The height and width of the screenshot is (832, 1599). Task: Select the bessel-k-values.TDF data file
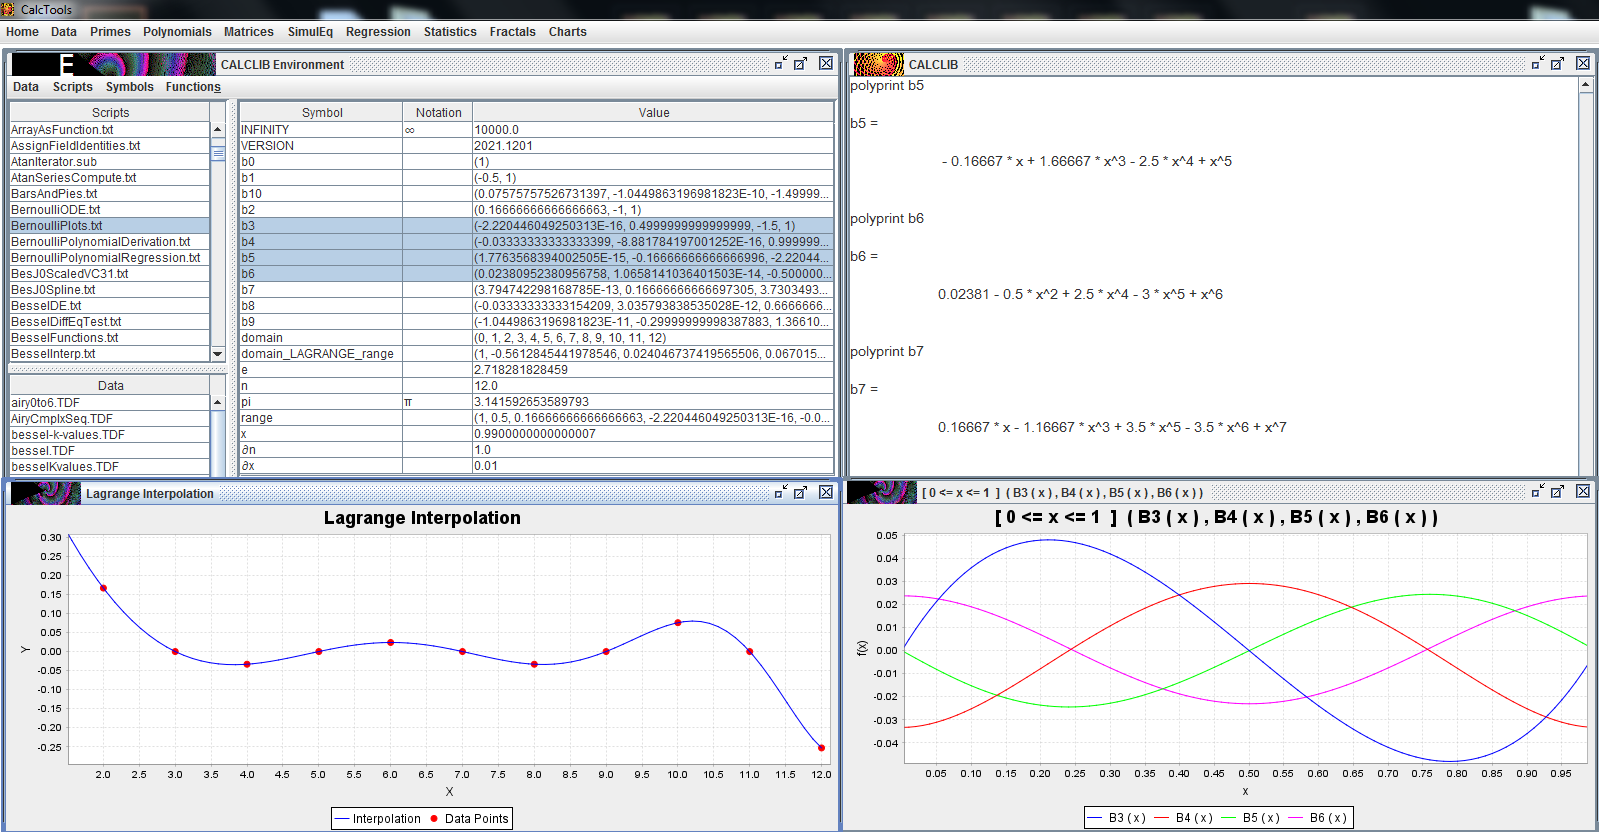click(110, 435)
